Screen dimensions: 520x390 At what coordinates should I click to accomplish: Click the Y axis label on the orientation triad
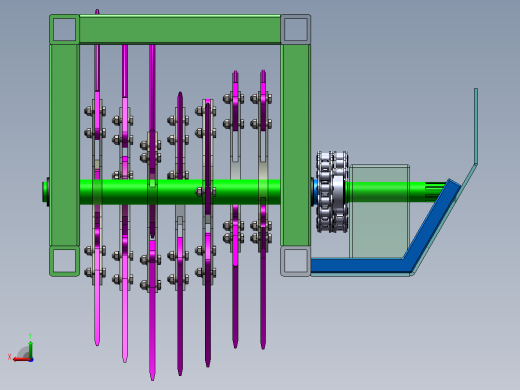click(30, 336)
